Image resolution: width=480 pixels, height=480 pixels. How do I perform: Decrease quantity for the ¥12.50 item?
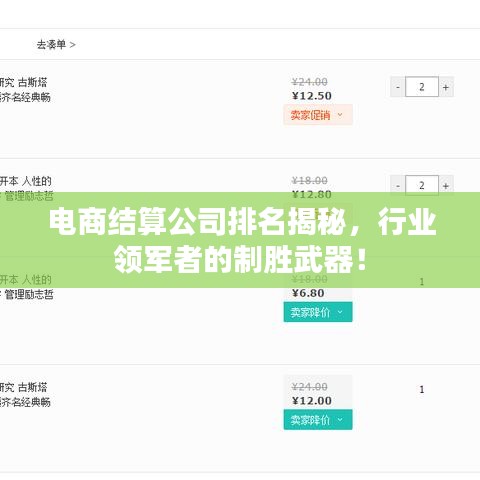coord(398,87)
